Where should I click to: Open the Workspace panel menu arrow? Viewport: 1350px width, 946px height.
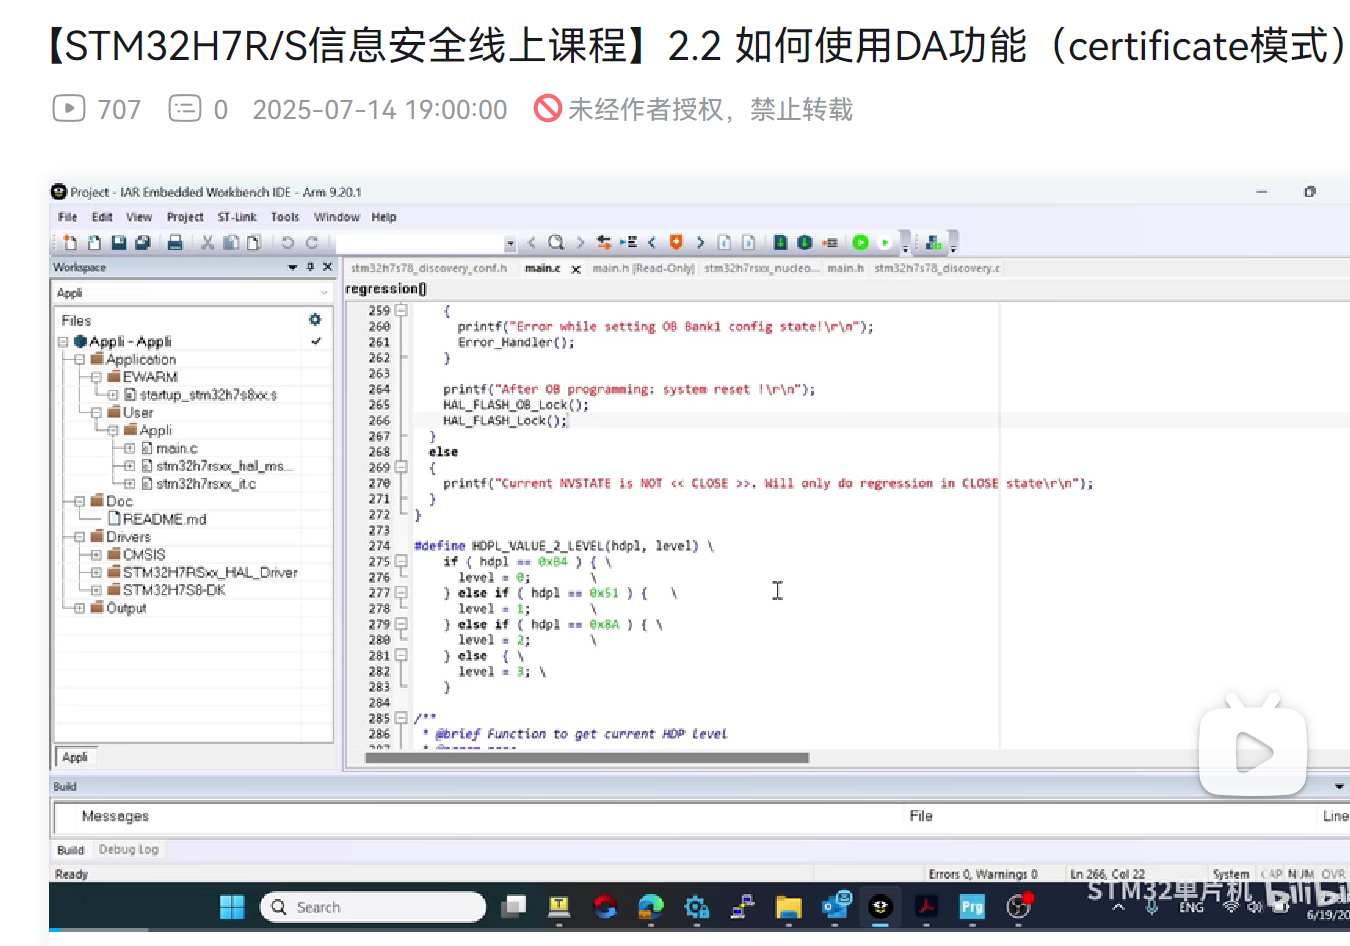pos(293,267)
